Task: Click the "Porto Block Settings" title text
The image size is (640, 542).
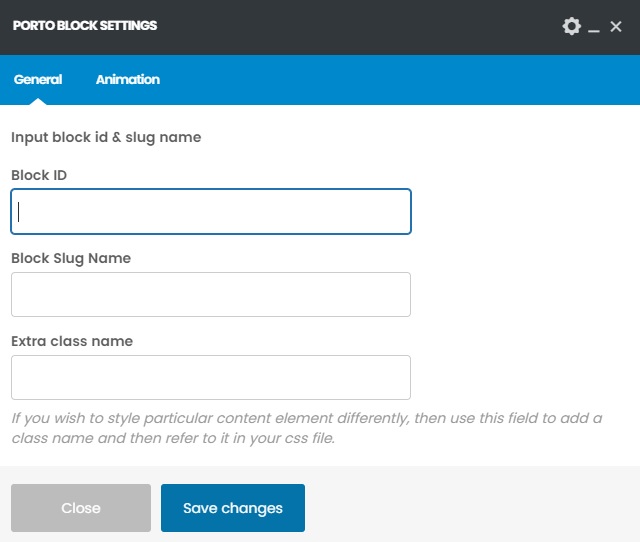Action: point(85,26)
